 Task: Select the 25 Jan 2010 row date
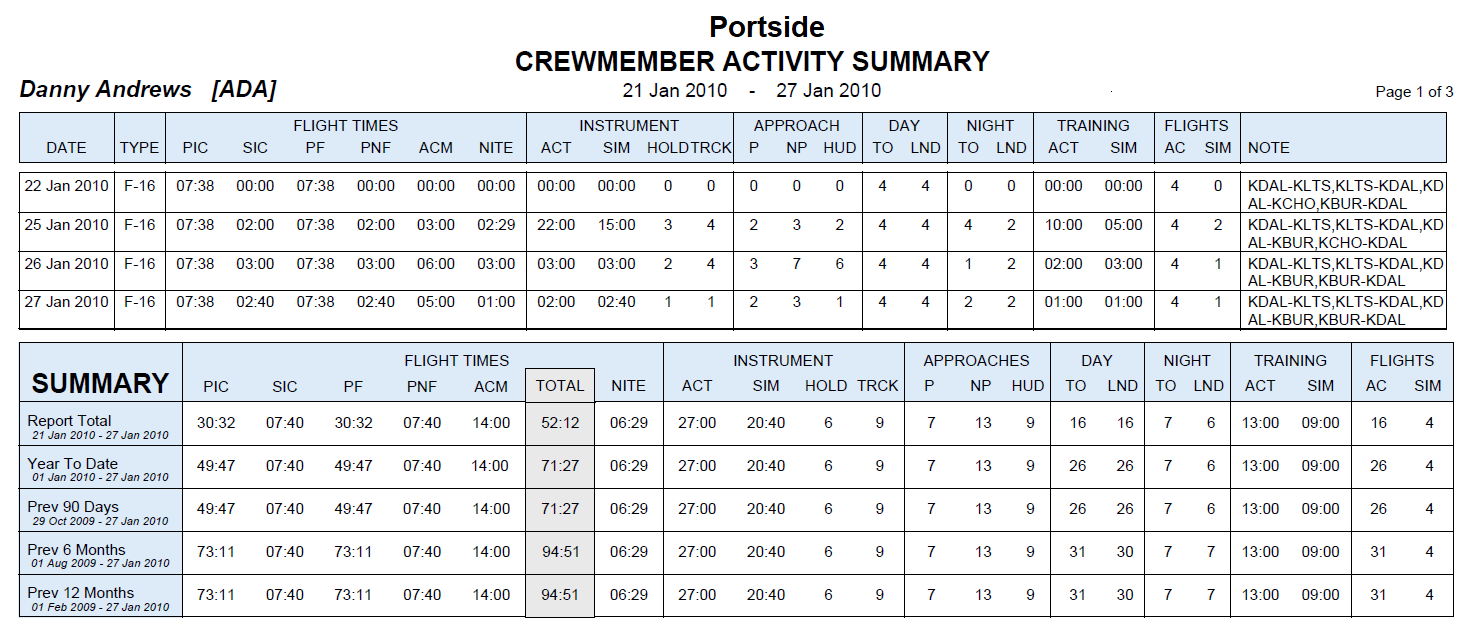click(66, 225)
